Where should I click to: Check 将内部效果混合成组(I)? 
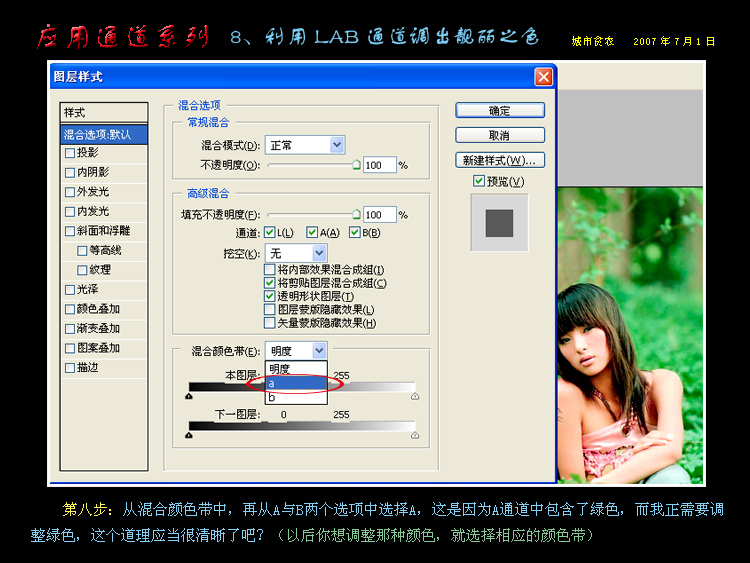pos(269,270)
